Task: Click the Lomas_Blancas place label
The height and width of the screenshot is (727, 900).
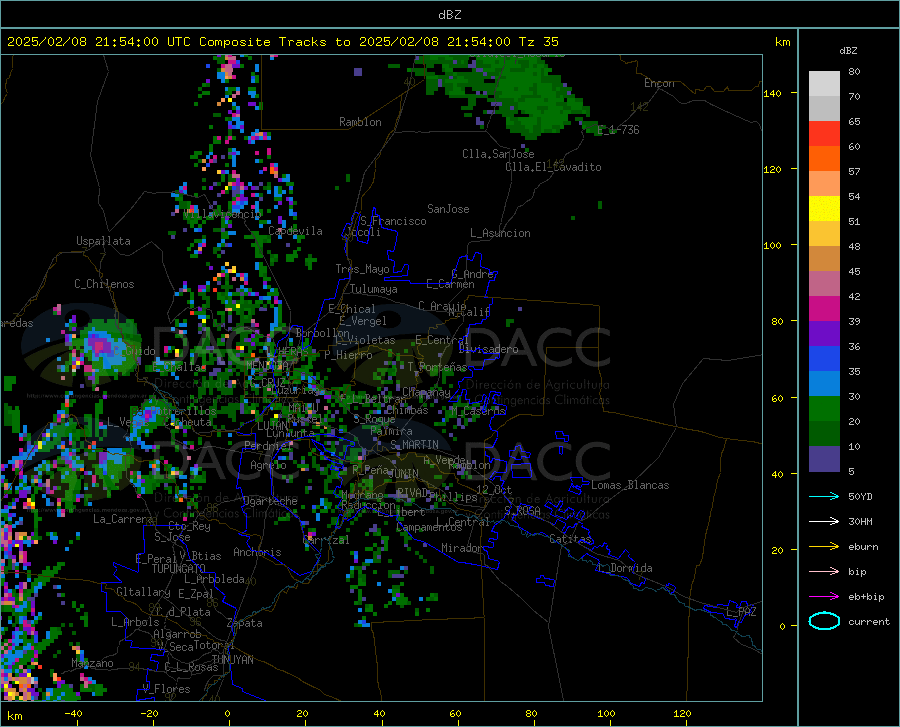Action: coord(630,485)
